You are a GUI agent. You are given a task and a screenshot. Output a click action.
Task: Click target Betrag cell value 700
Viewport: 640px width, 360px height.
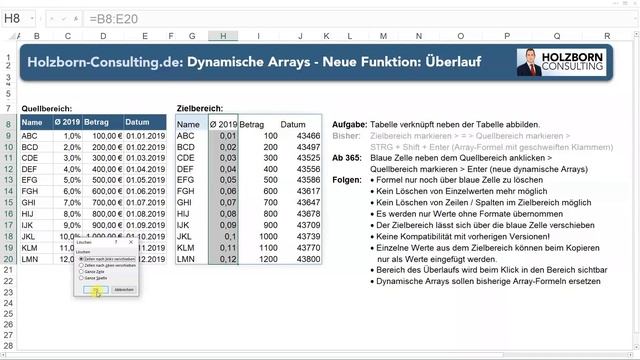258,202
